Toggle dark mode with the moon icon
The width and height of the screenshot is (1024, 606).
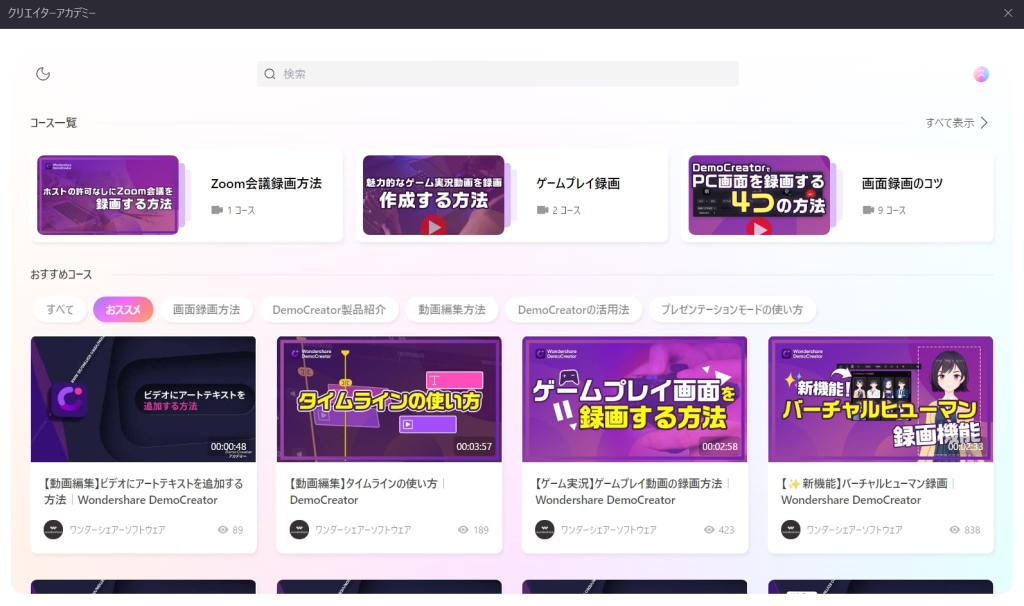click(x=43, y=74)
